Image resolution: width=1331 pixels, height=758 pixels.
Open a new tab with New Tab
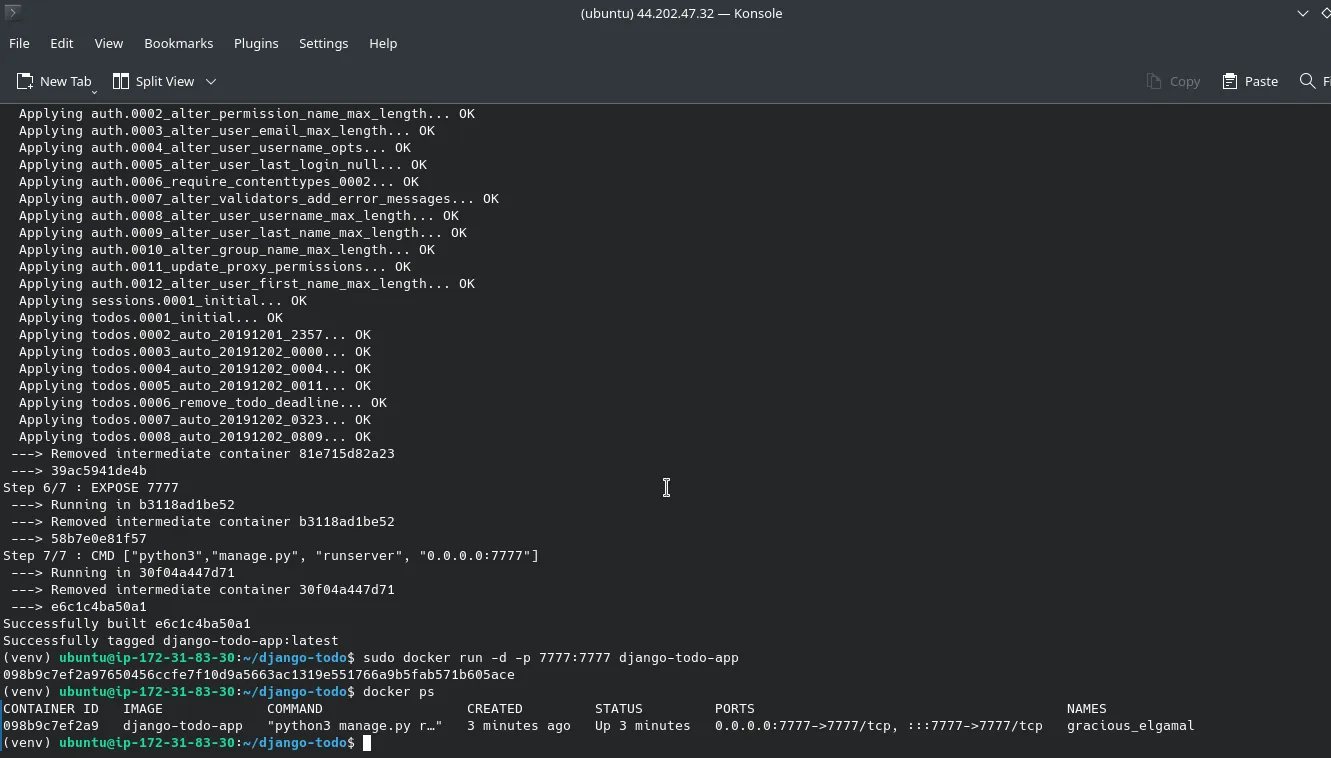(54, 81)
